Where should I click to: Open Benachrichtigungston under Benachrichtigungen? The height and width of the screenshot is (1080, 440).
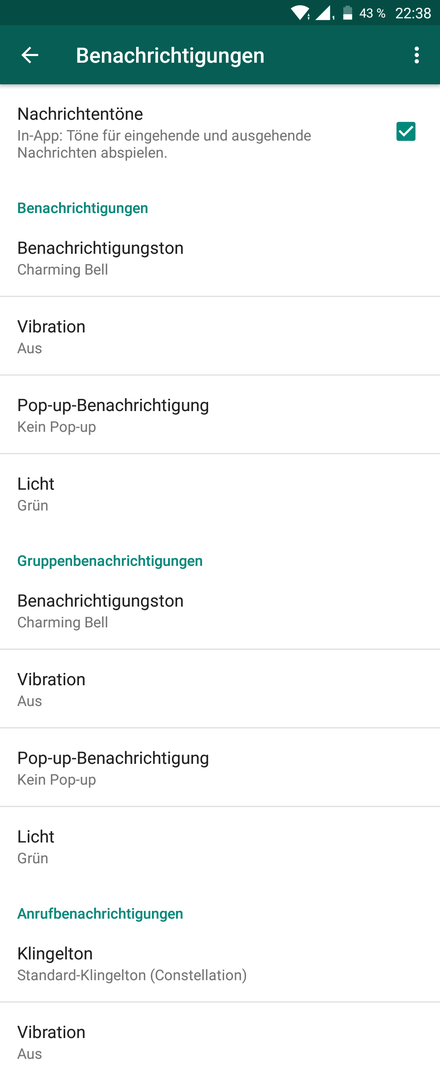tap(220, 258)
